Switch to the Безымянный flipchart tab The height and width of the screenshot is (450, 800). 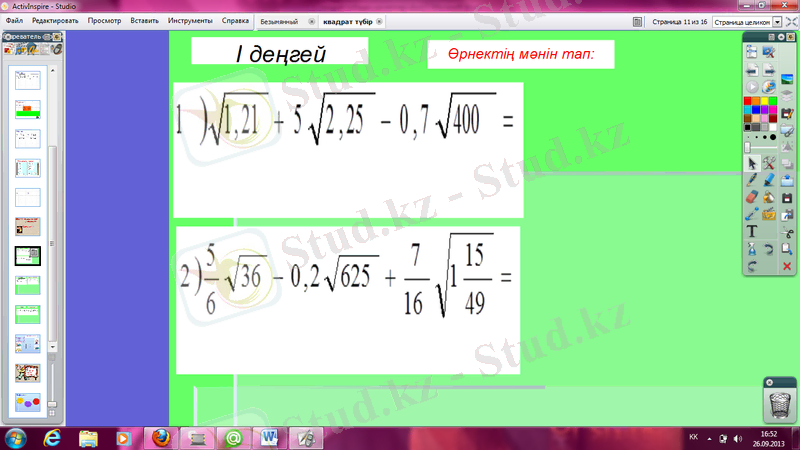pos(279,21)
